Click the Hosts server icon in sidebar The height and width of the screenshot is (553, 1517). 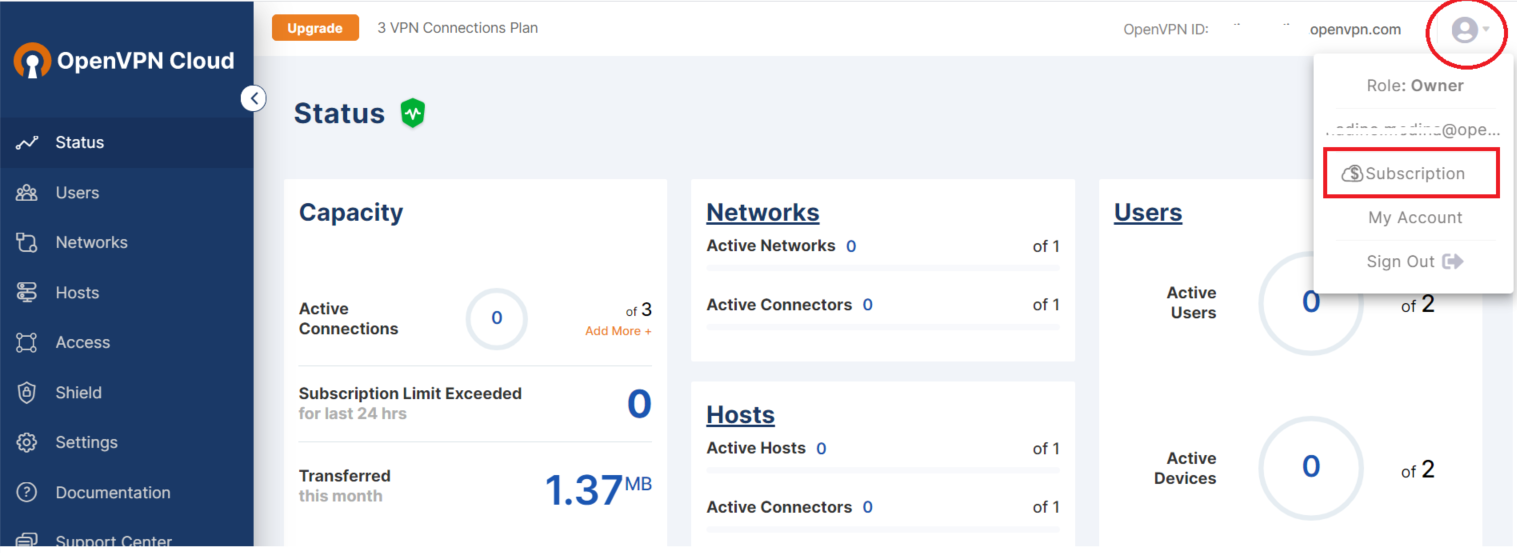pyautogui.click(x=27, y=292)
